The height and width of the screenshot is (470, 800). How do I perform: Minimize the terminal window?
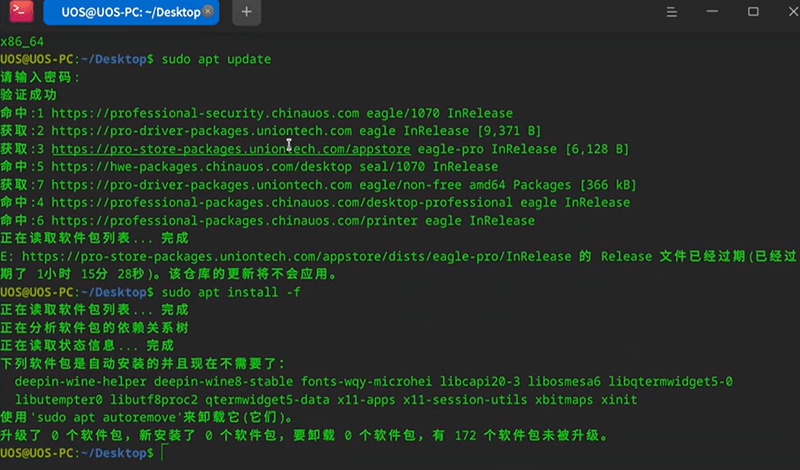tap(712, 11)
